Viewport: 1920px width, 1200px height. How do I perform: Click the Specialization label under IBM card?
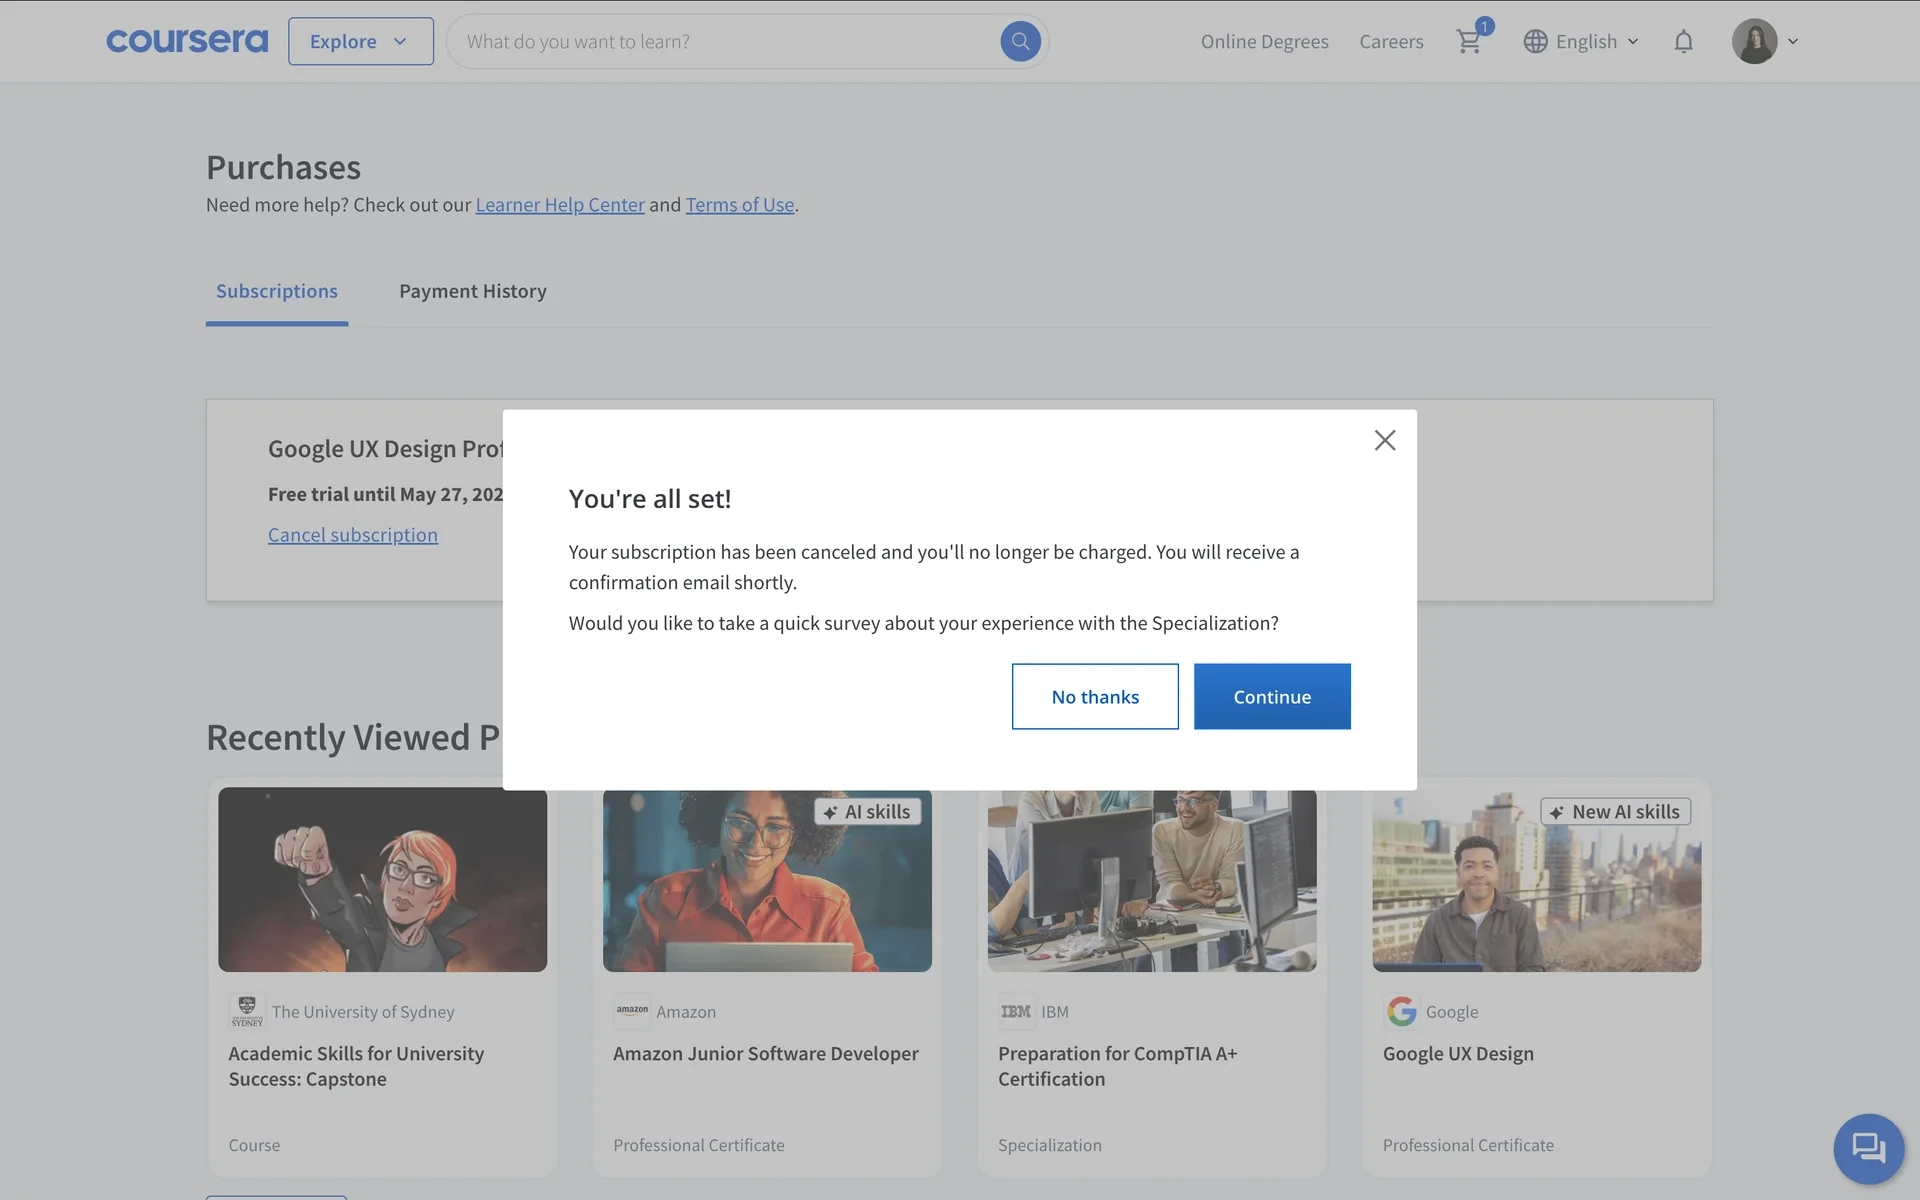[x=1050, y=1145]
